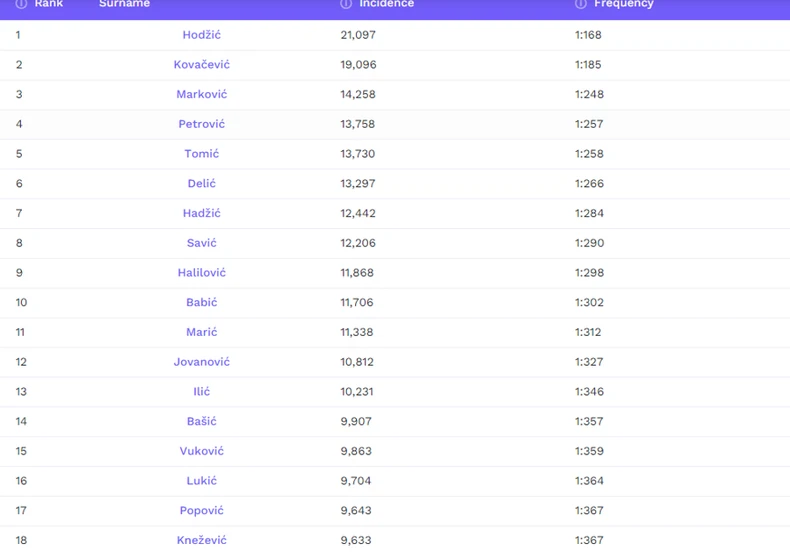Open the Kovačević surname page

pos(202,65)
